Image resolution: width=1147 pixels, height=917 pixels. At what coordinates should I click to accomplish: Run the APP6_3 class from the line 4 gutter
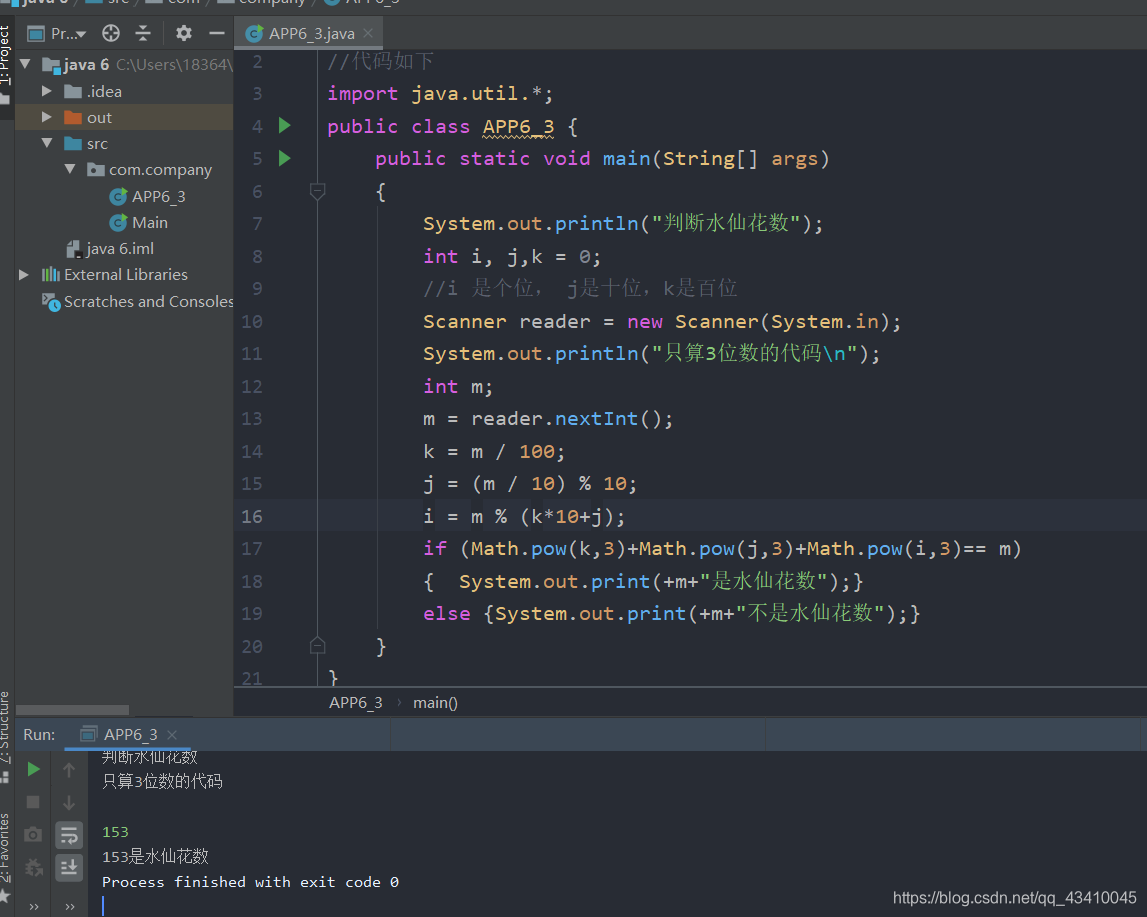pyautogui.click(x=285, y=126)
